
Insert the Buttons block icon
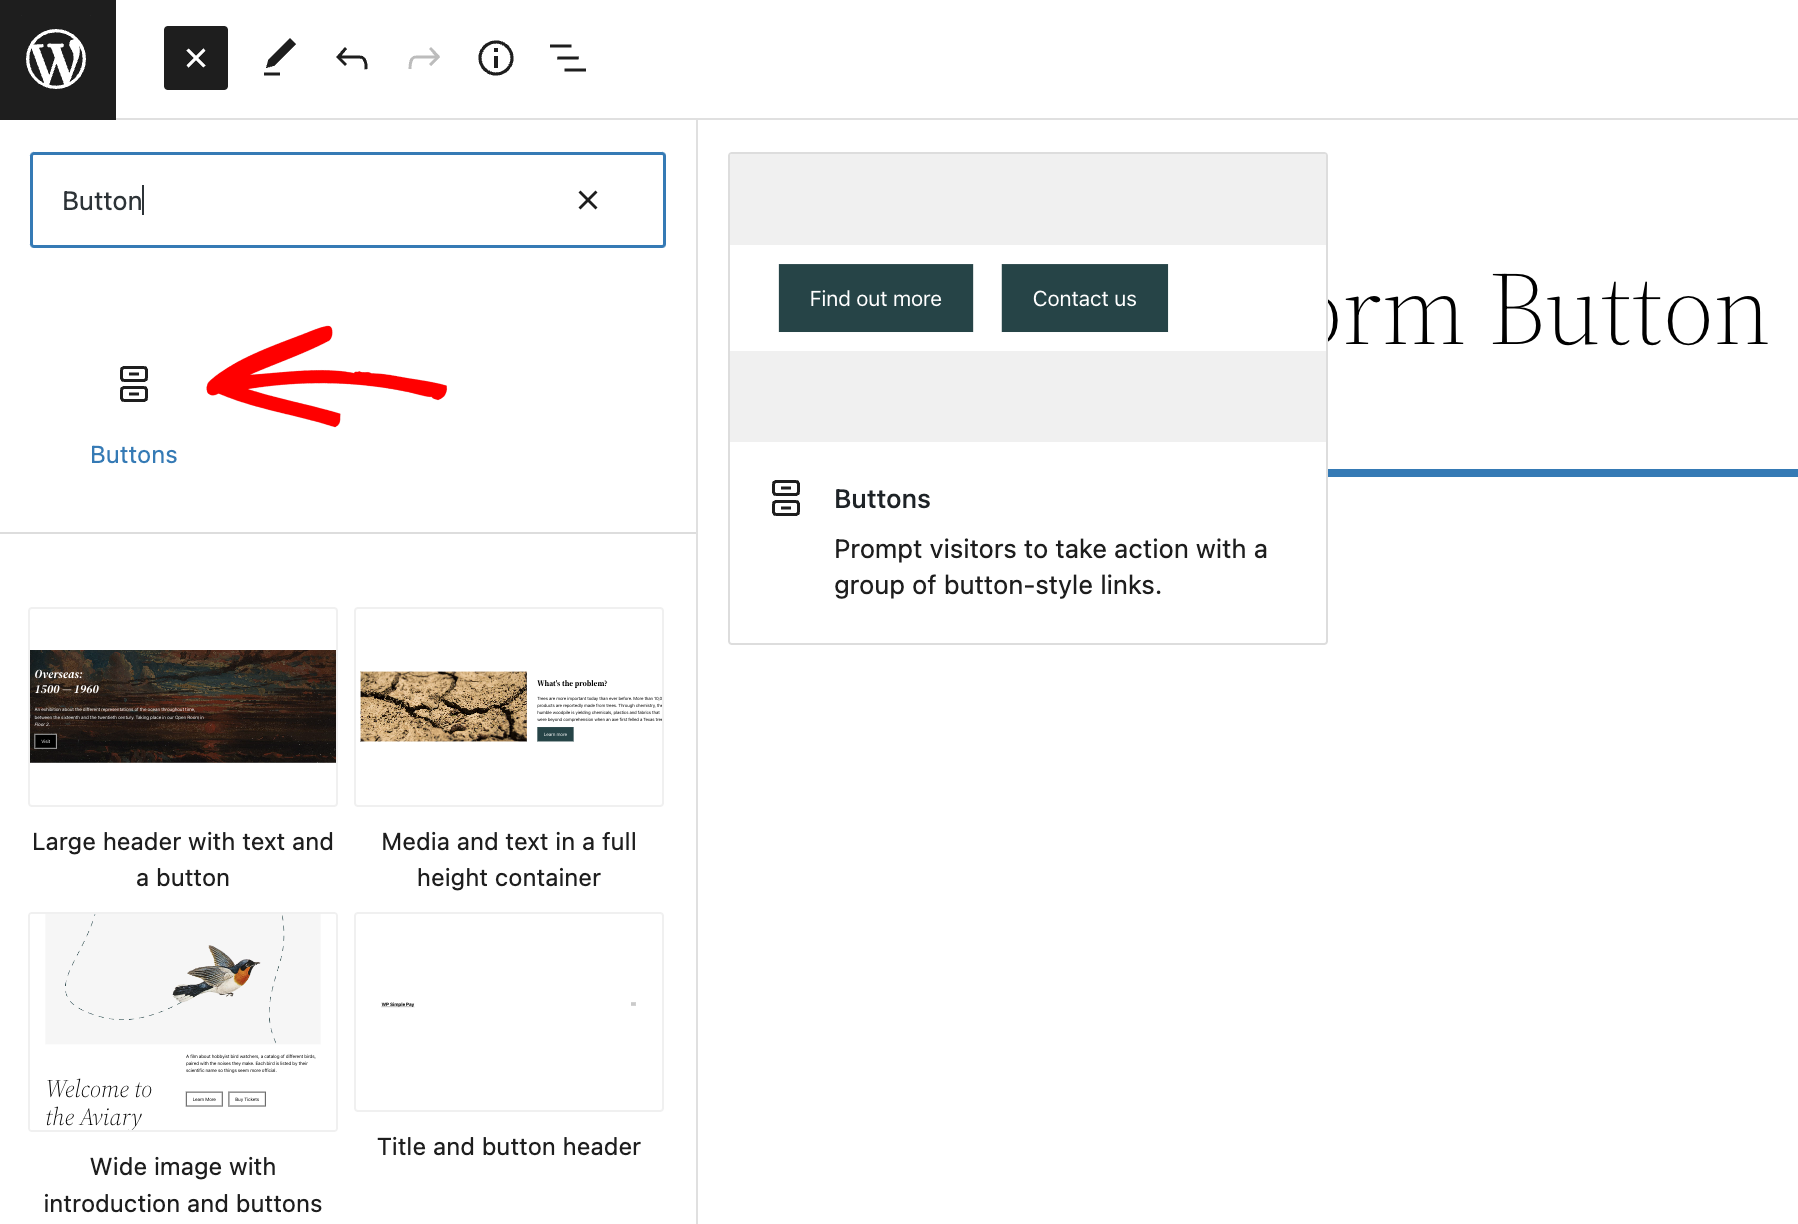point(134,384)
